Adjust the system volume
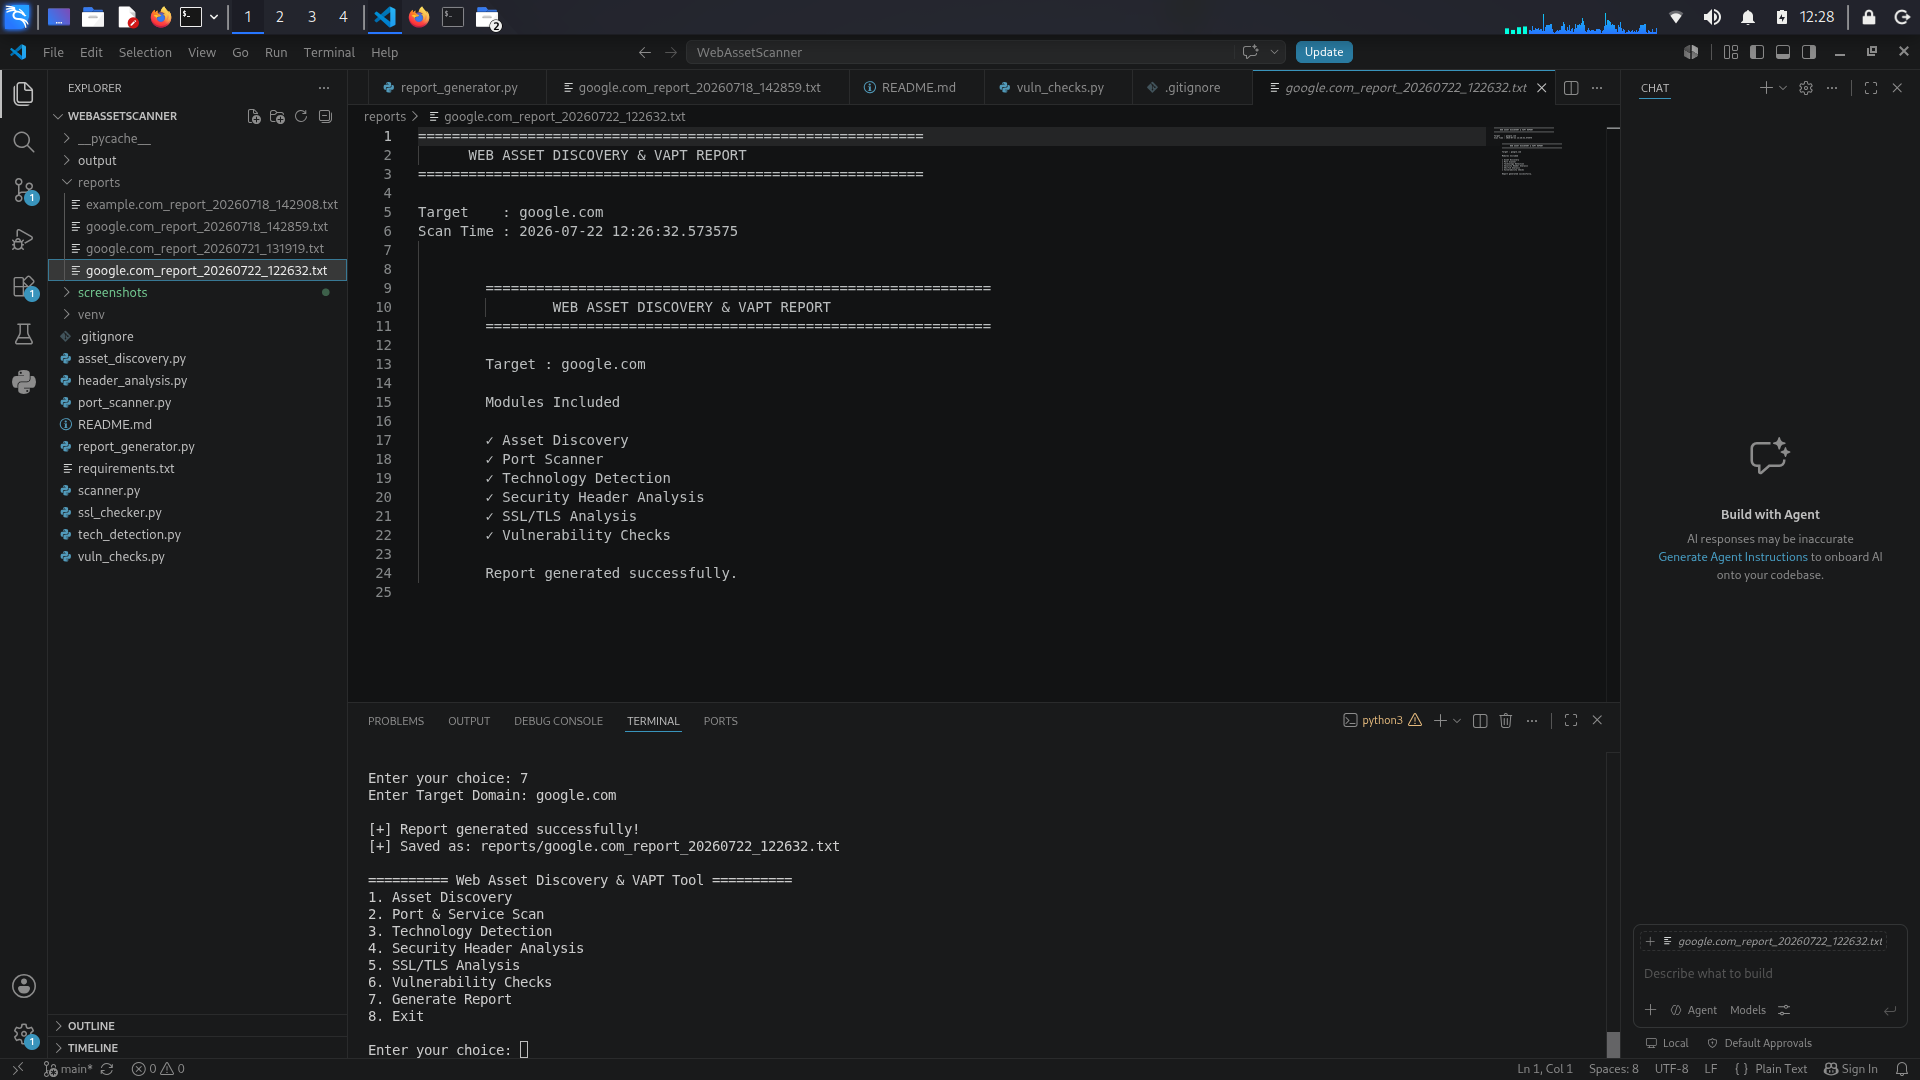Viewport: 1920px width, 1080px height. [1712, 17]
